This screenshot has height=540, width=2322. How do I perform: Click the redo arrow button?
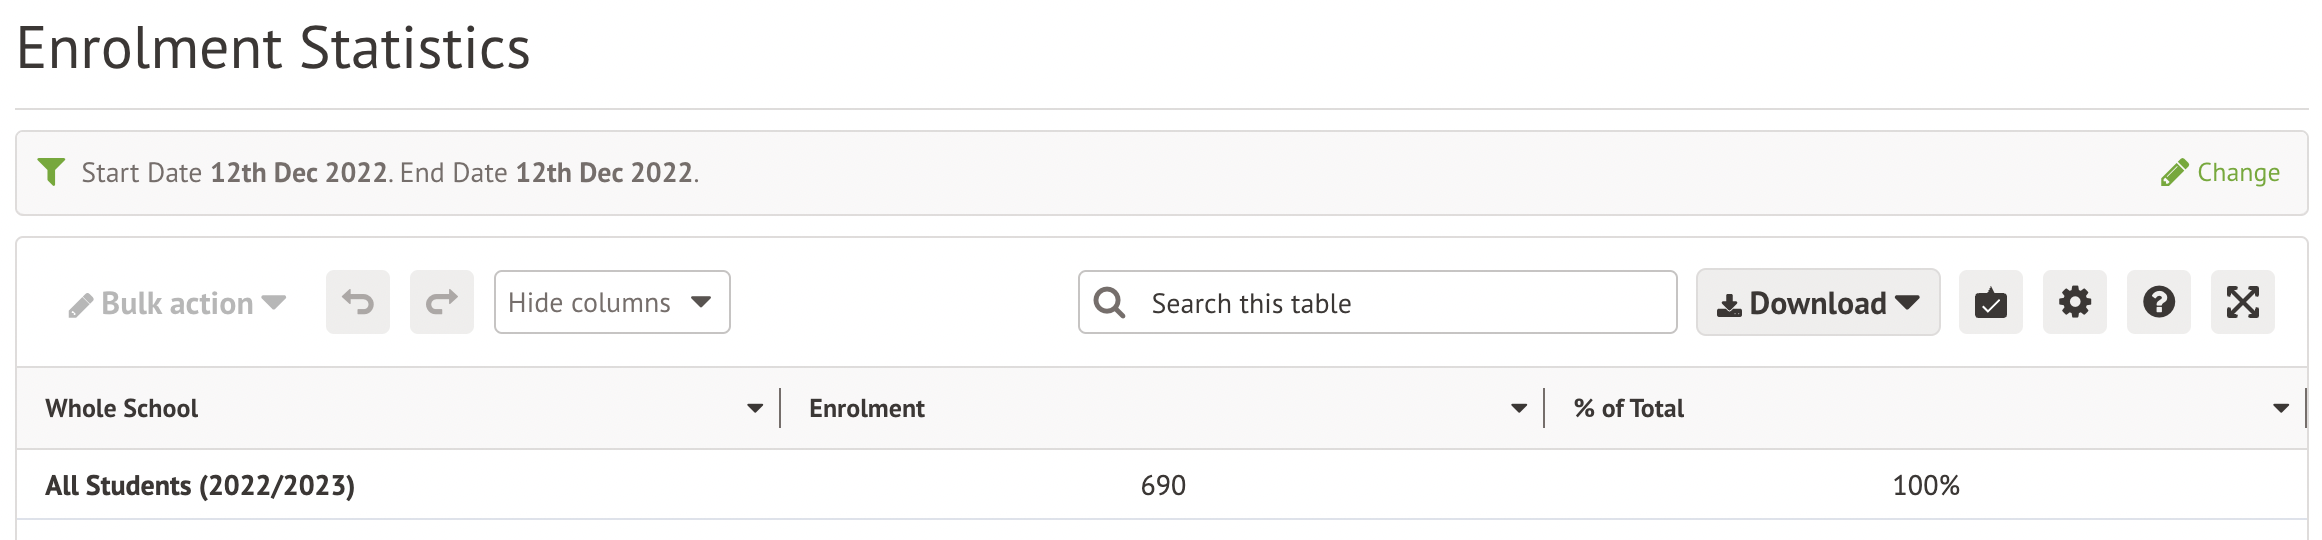pyautogui.click(x=442, y=302)
